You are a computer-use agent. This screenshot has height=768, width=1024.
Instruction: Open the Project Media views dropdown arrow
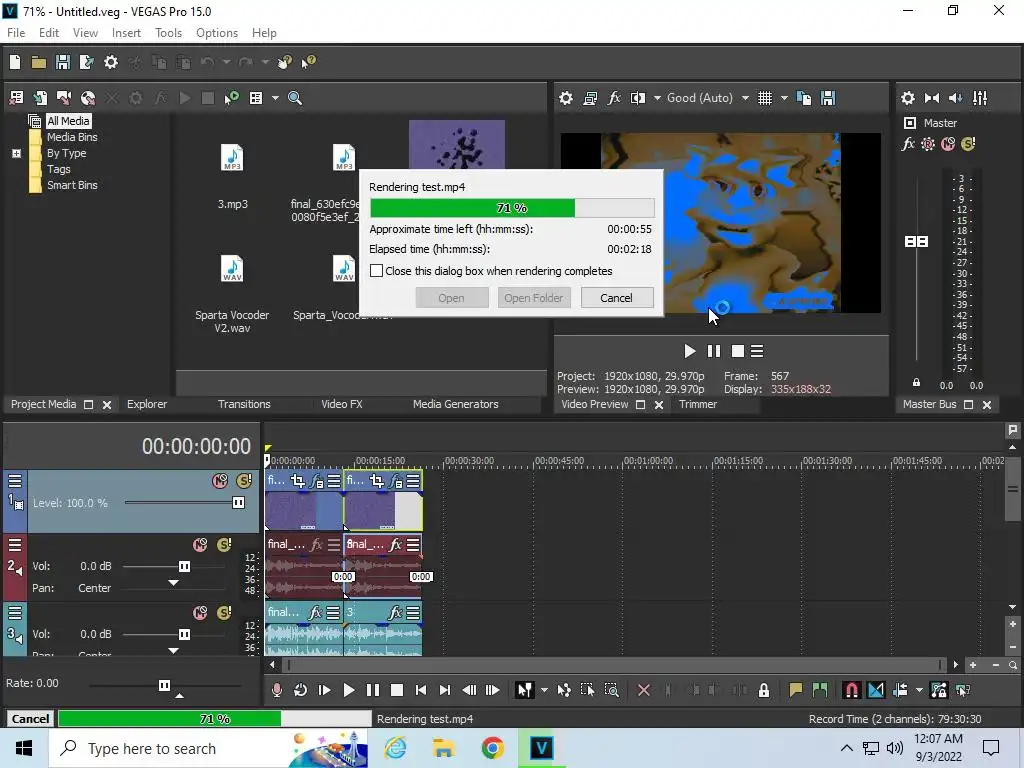coord(275,98)
